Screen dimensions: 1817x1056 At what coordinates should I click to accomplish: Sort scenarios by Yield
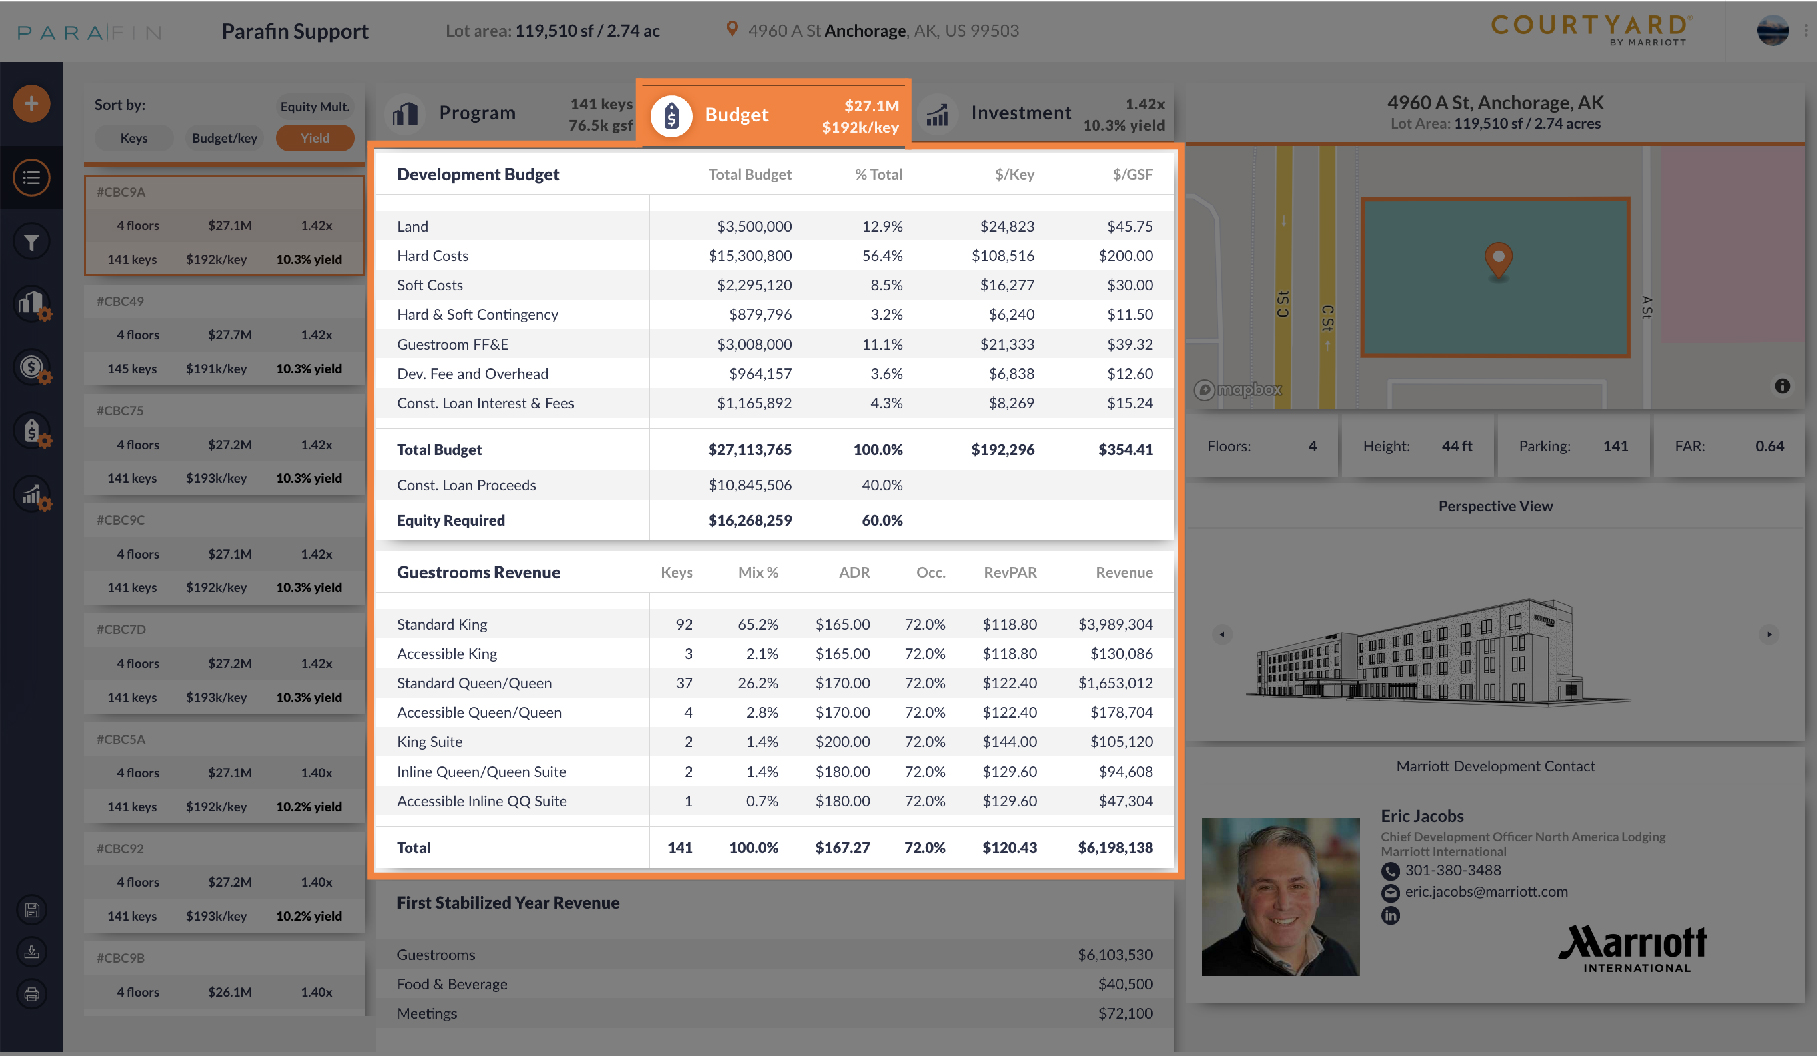[x=315, y=138]
